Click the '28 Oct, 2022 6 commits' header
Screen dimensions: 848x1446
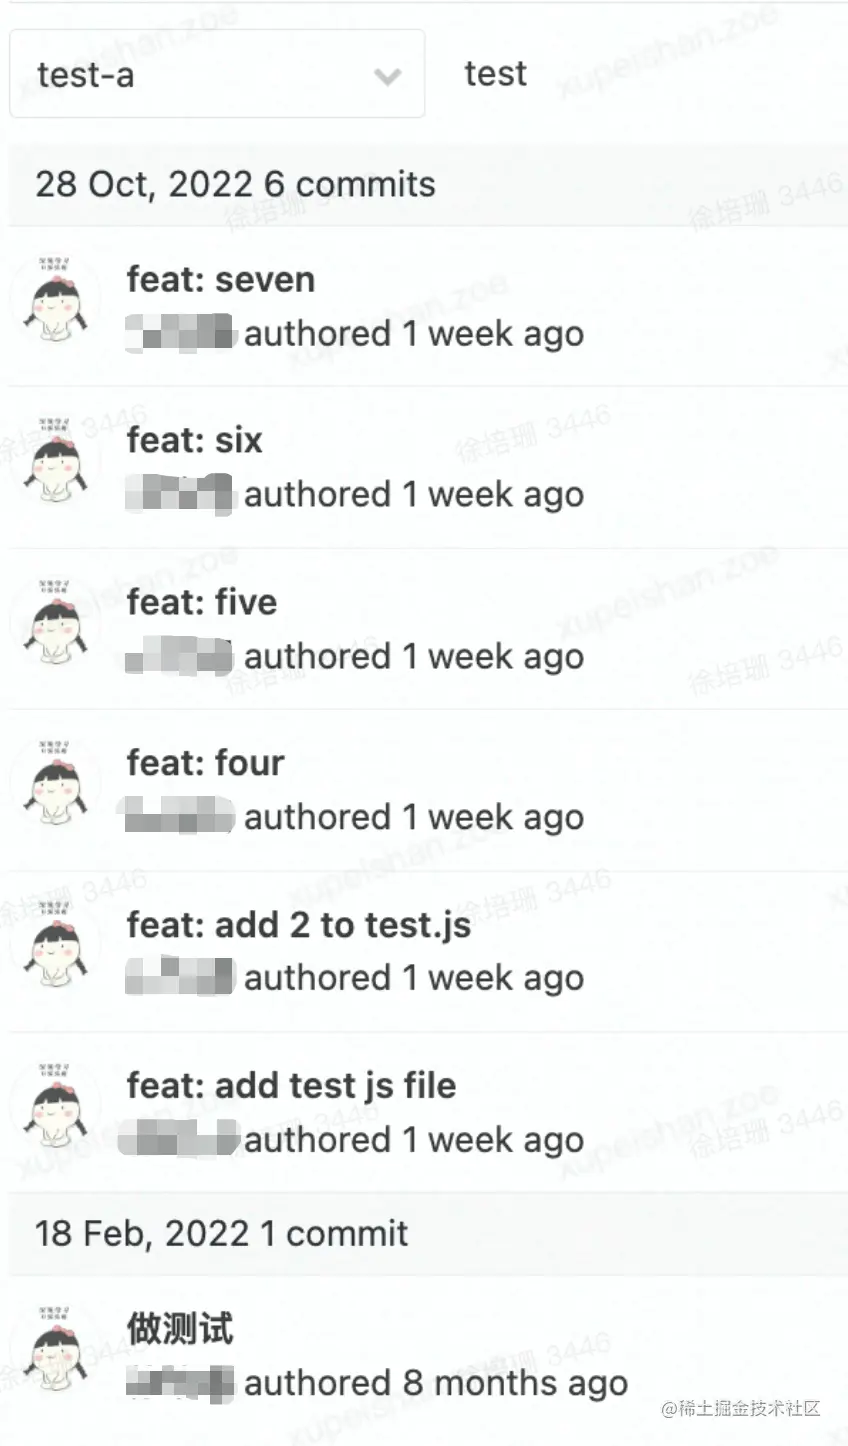tap(235, 184)
